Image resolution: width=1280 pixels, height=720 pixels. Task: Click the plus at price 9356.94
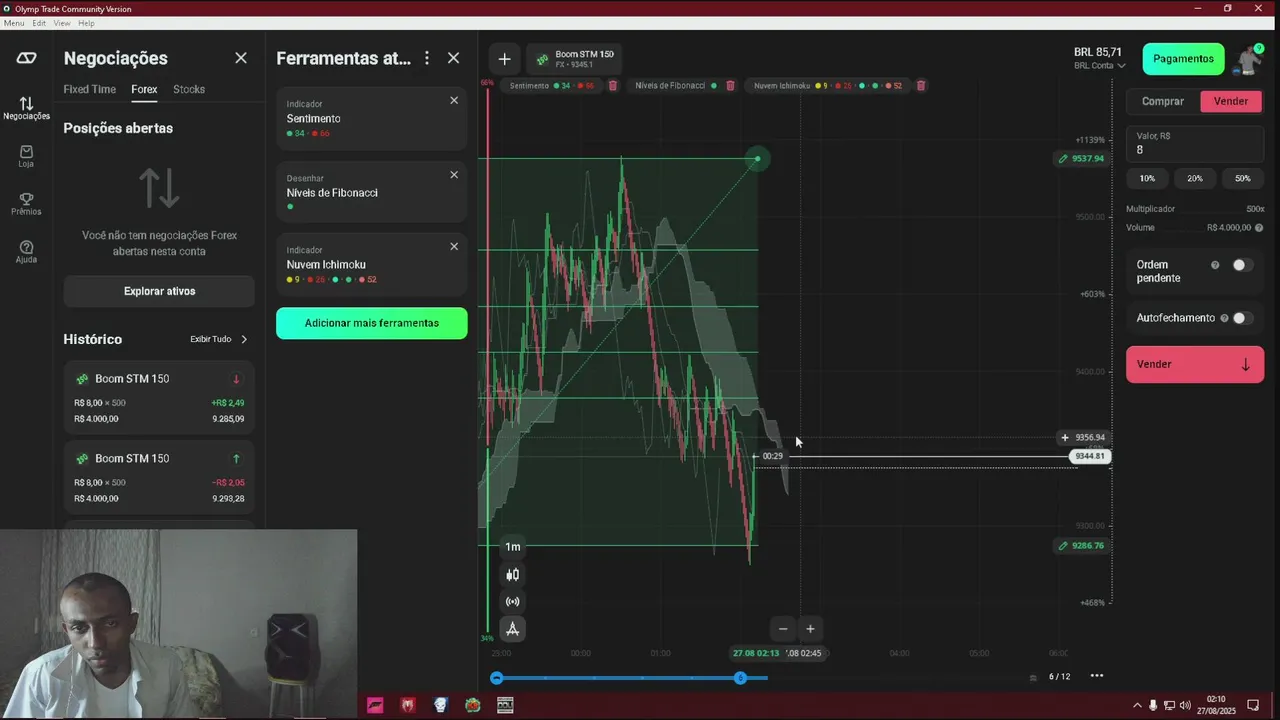(1065, 437)
